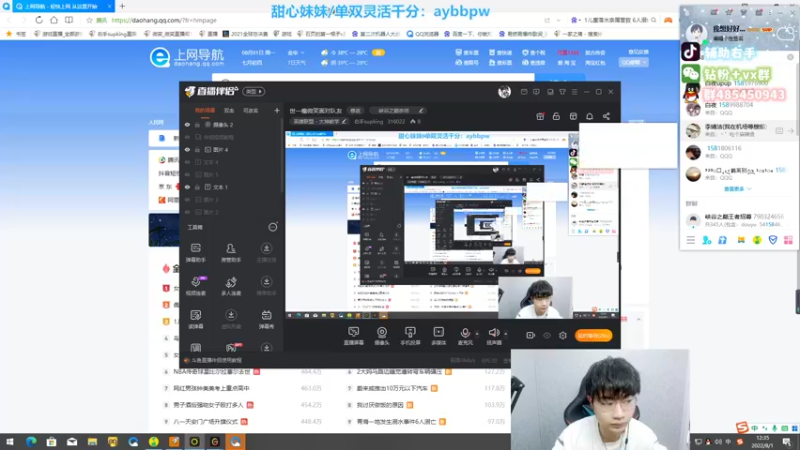The width and height of the screenshot is (800, 450).
Task: Toggle the lock icon above the preview
Action: (x=556, y=116)
